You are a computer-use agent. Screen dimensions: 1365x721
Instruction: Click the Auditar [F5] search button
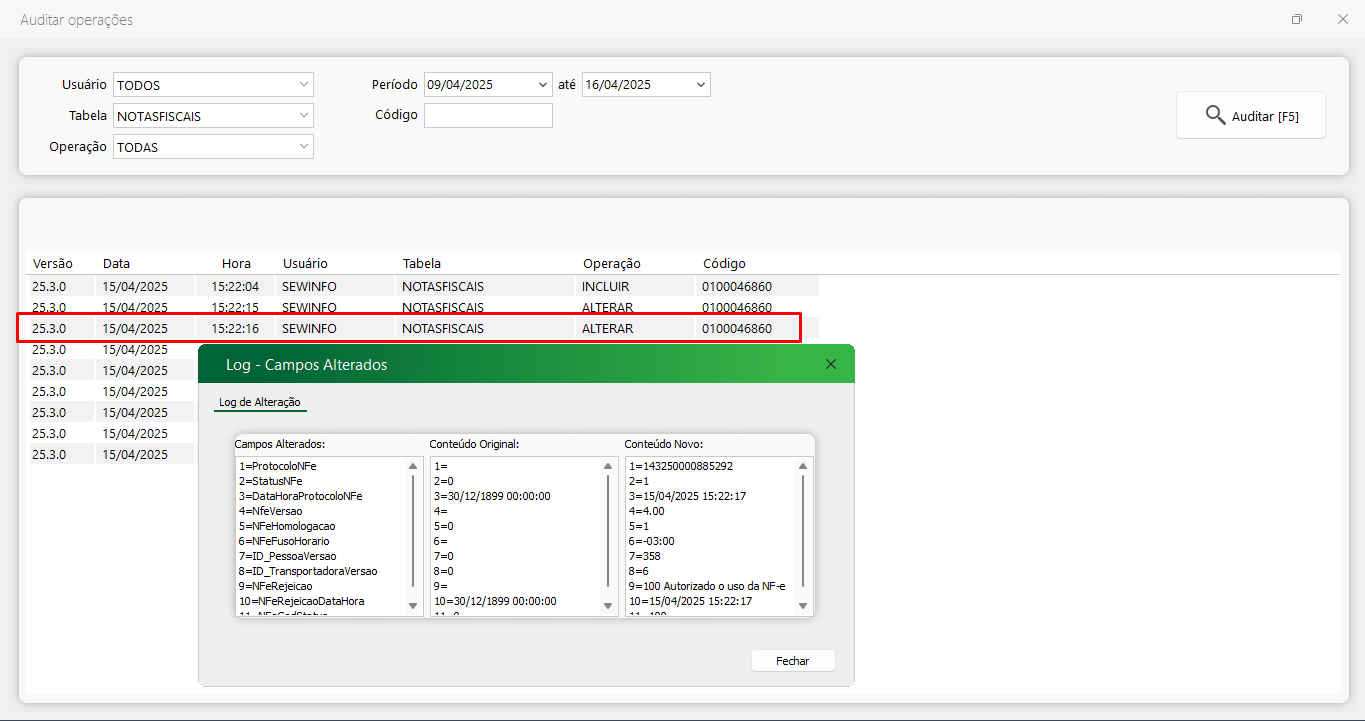pyautogui.click(x=1250, y=116)
